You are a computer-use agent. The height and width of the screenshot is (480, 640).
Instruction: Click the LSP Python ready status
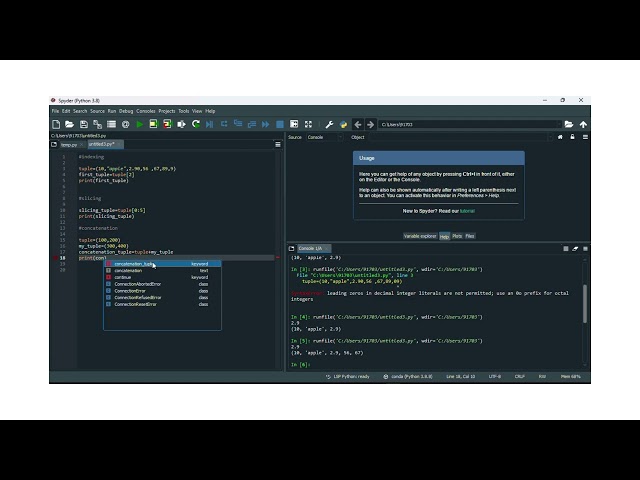[347, 377]
